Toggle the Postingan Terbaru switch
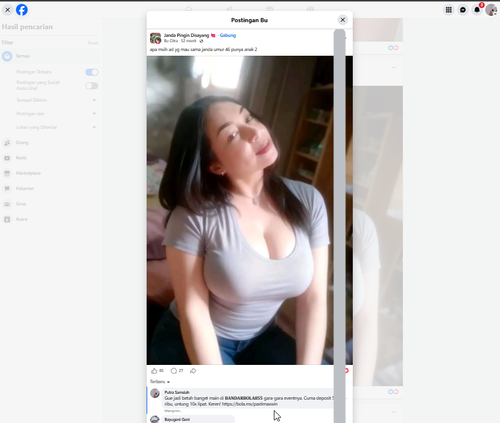This screenshot has height=423, width=500. point(92,72)
